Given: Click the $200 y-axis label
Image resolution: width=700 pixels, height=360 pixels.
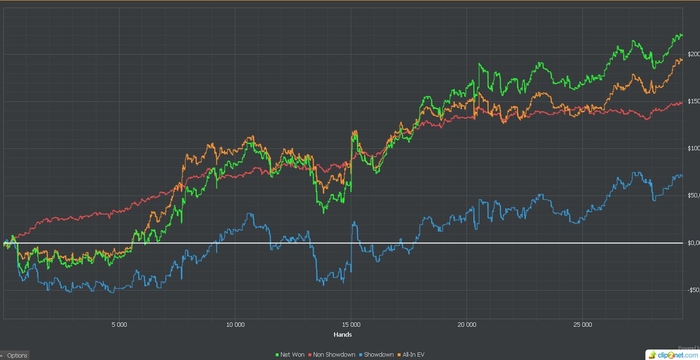Looking at the screenshot, I should coord(694,54).
